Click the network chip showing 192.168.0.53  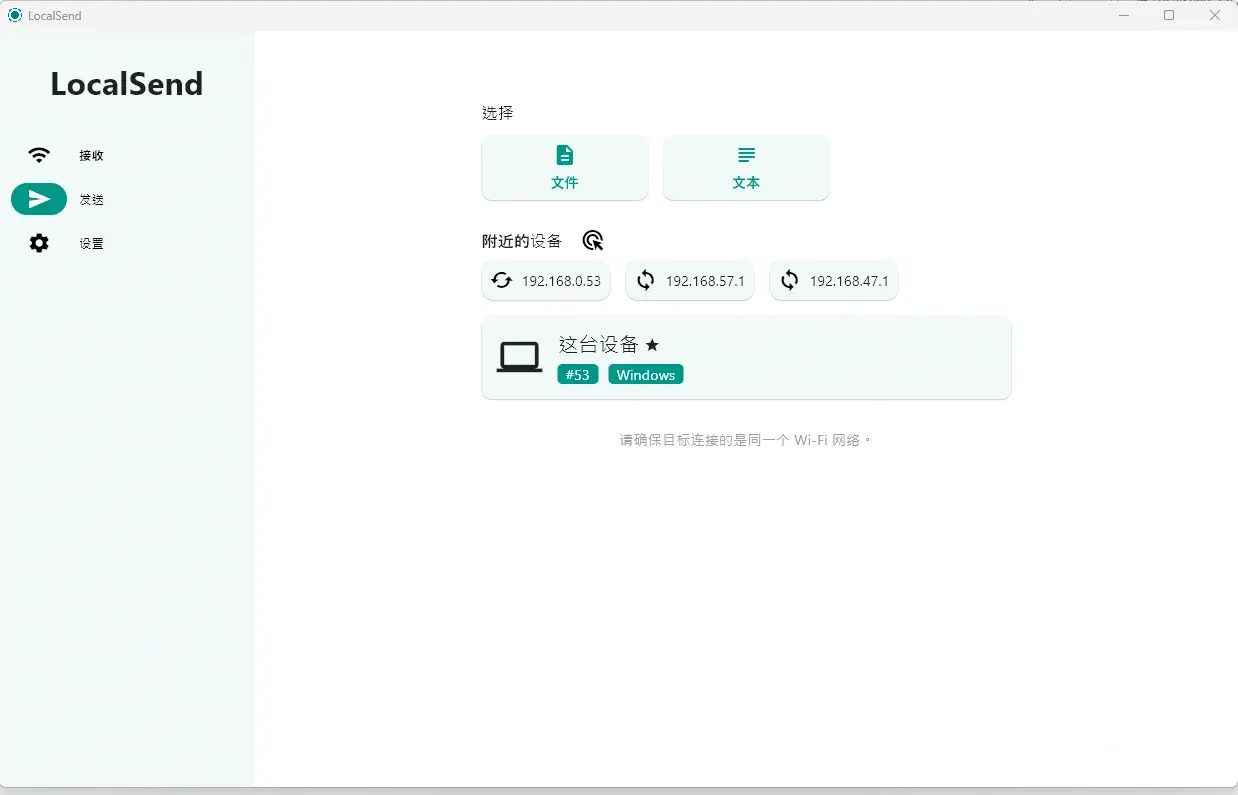545,281
